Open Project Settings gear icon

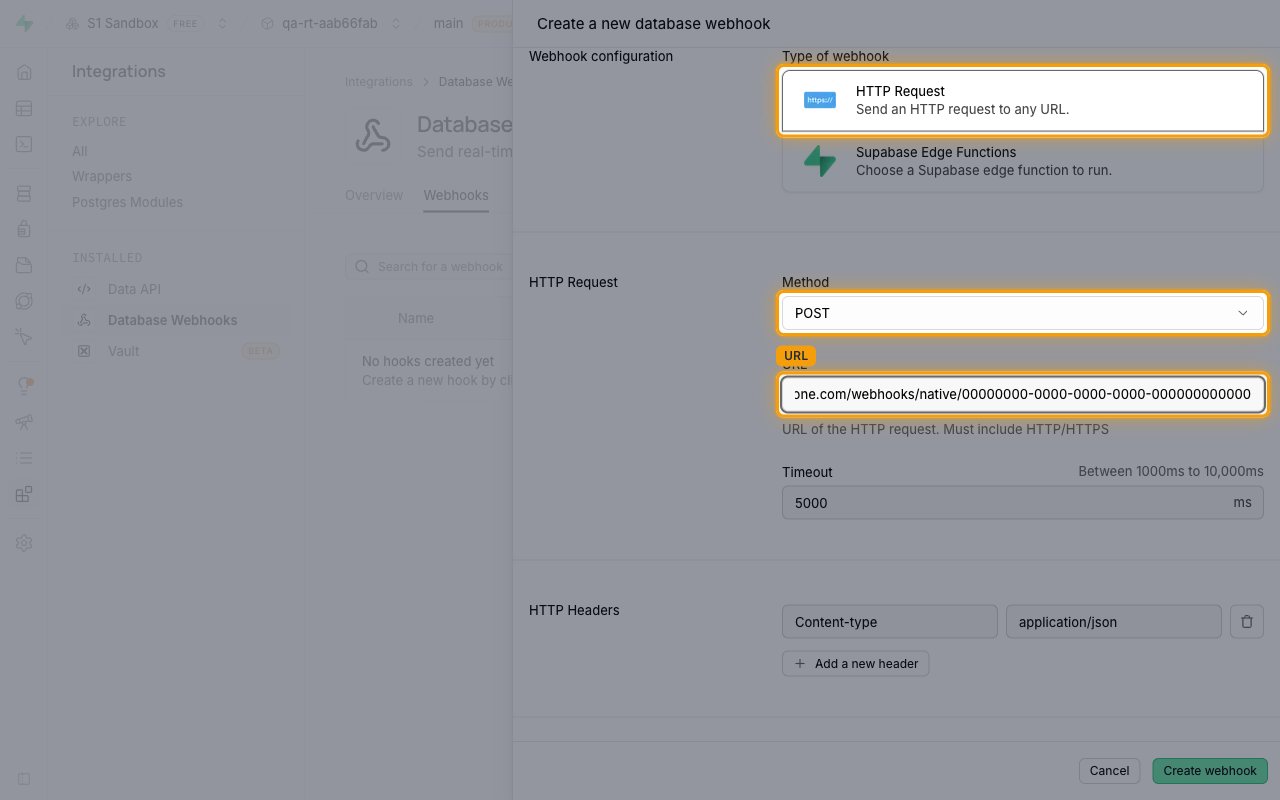click(24, 543)
